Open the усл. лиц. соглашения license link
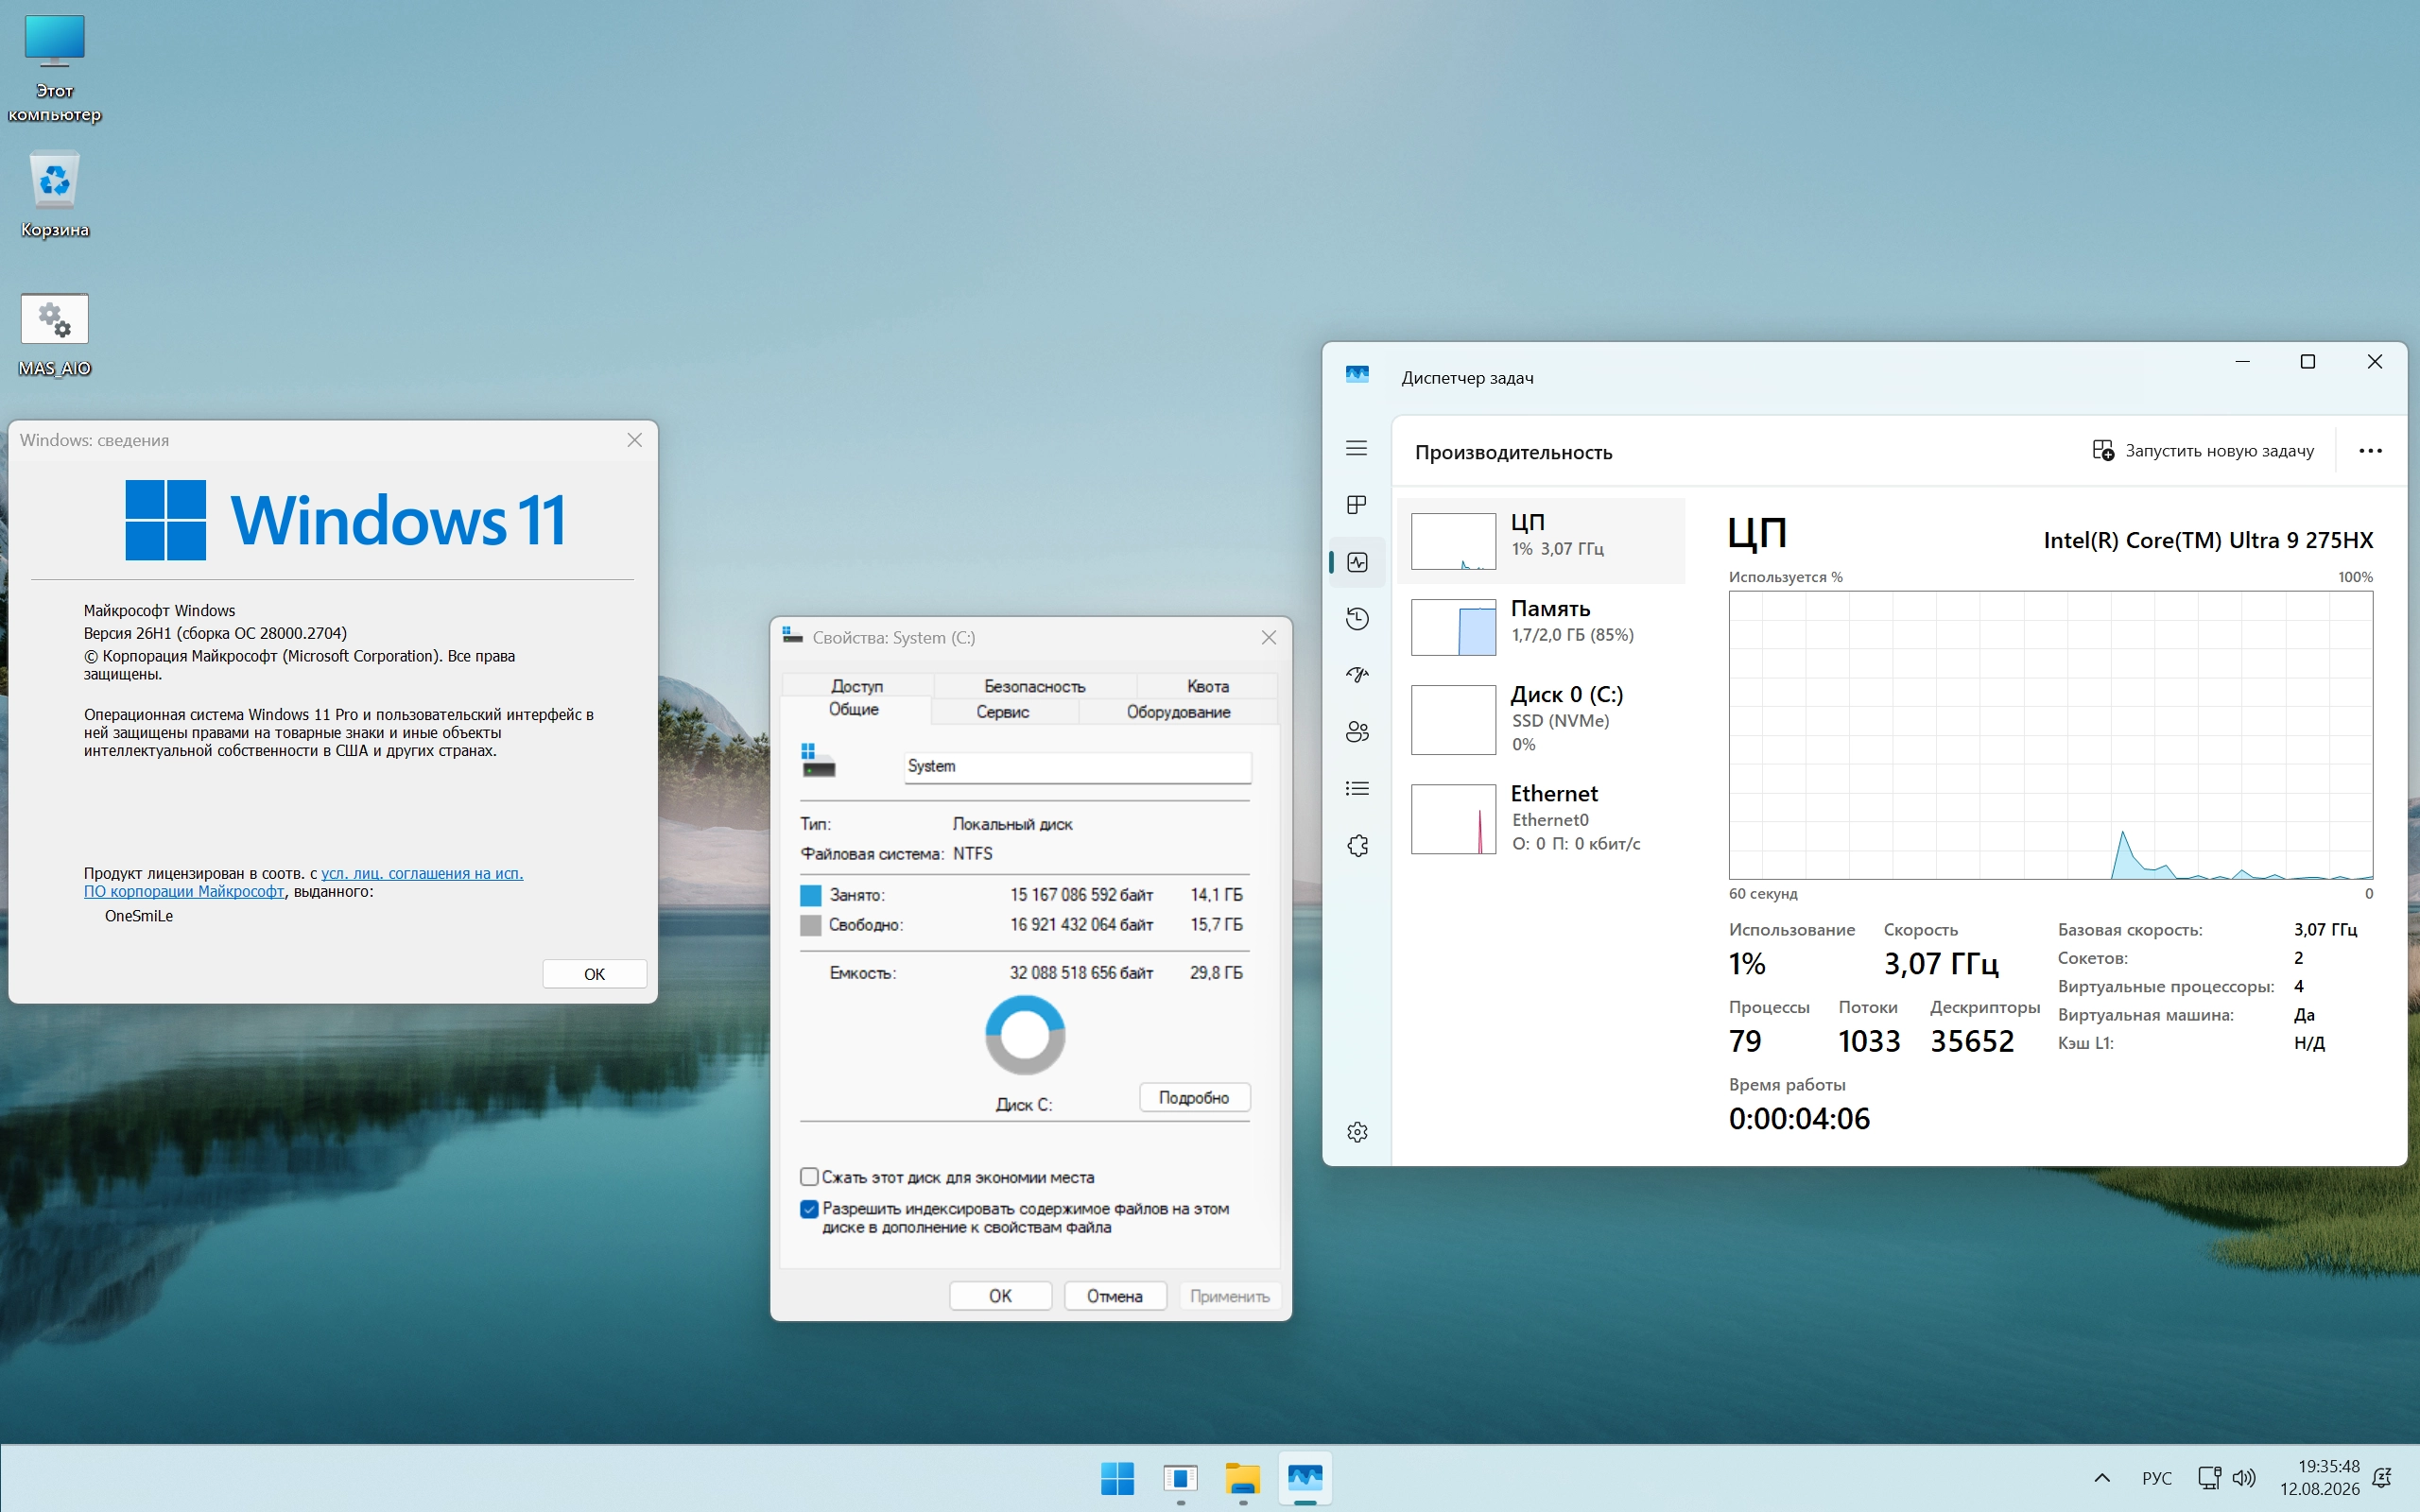 point(422,873)
